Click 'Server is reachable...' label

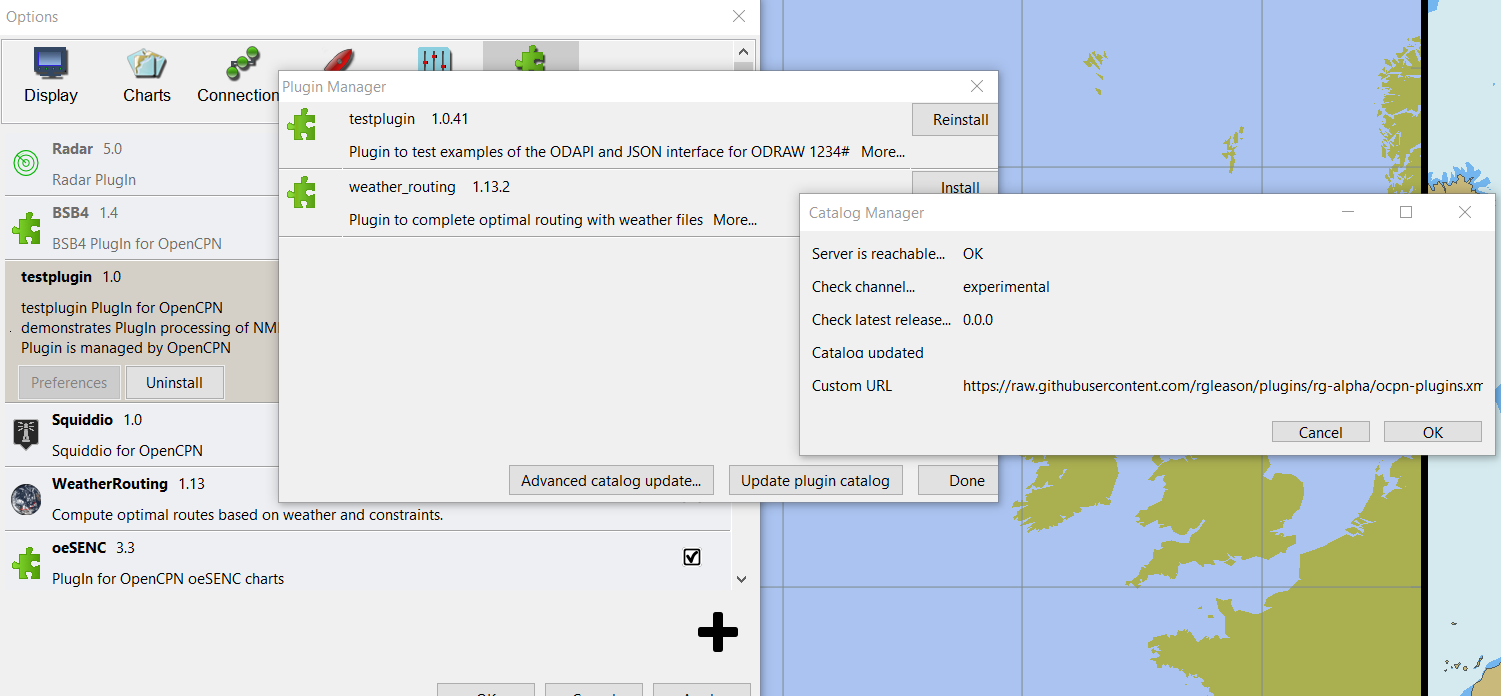[878, 254]
